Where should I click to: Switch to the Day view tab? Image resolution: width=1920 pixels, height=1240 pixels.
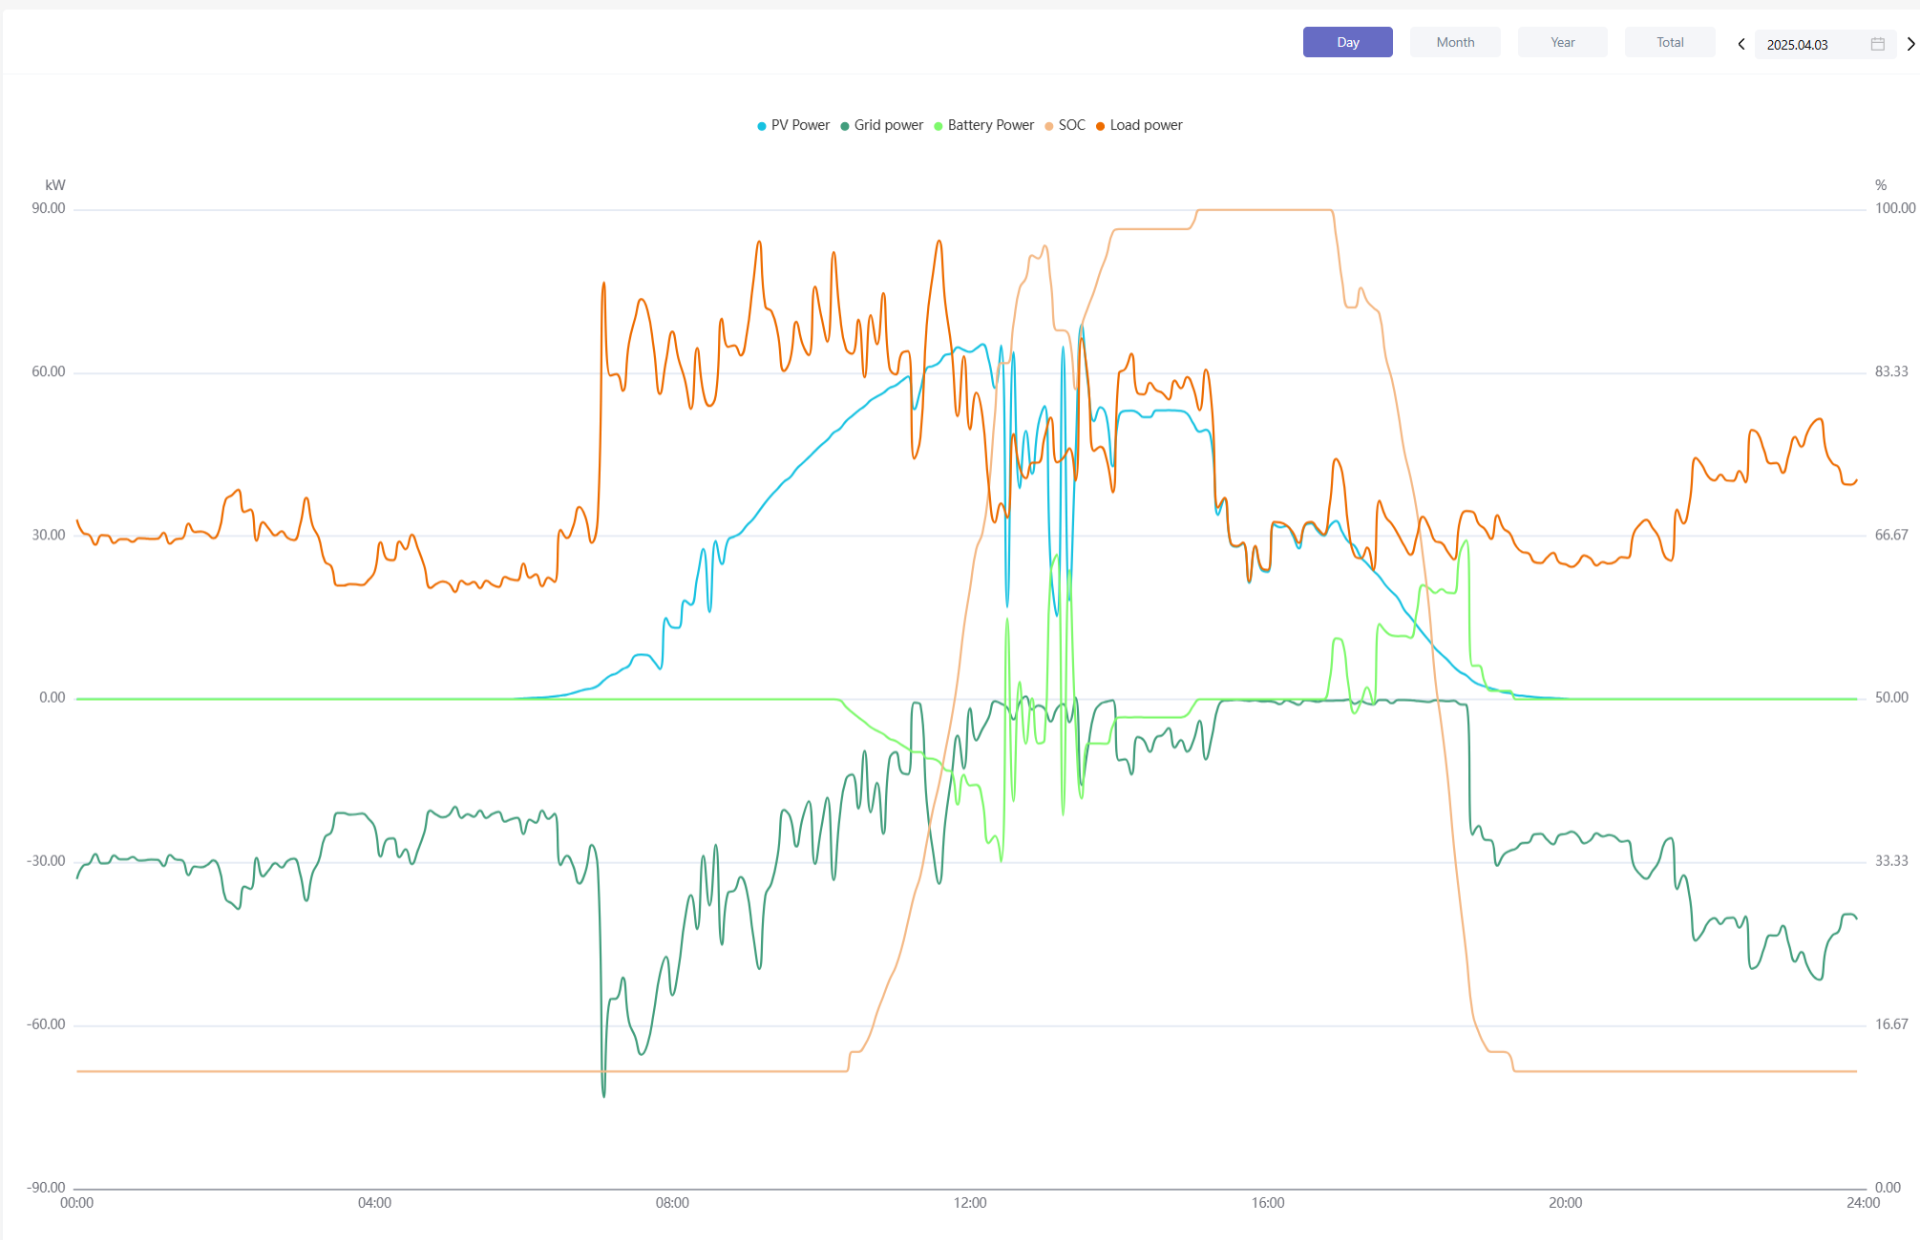pyautogui.click(x=1347, y=42)
